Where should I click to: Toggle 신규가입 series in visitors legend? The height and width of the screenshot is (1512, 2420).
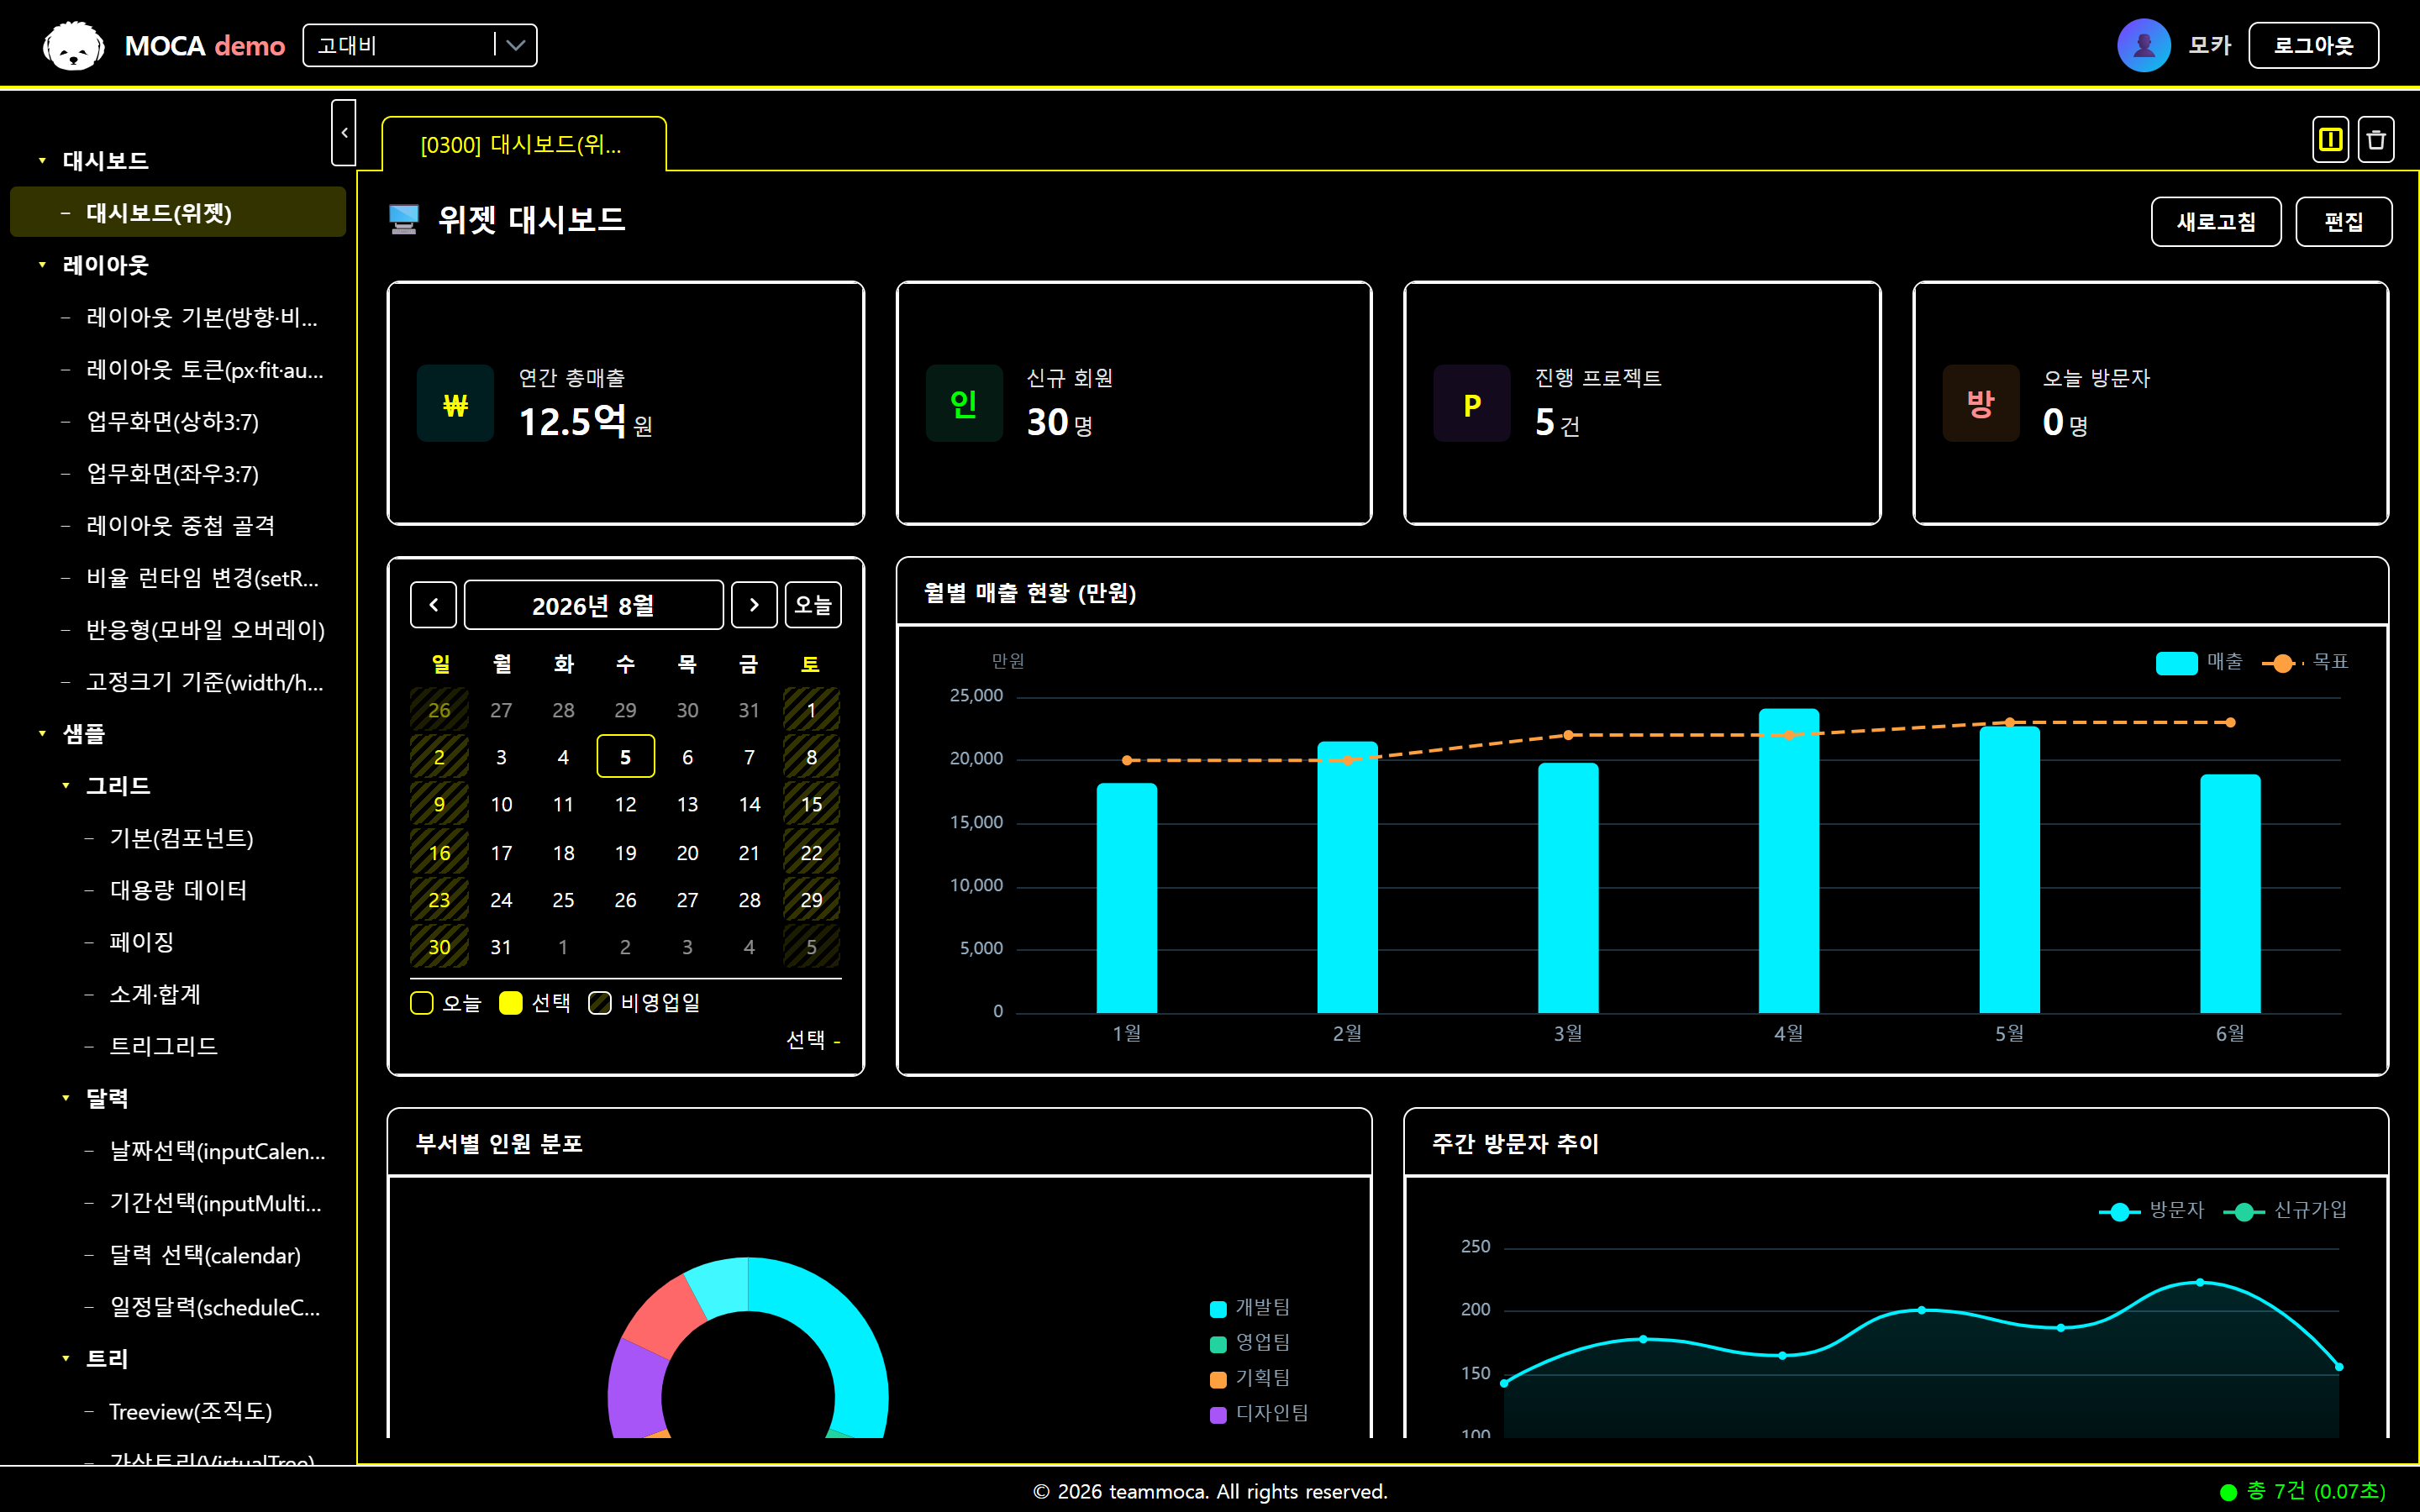[2285, 1211]
